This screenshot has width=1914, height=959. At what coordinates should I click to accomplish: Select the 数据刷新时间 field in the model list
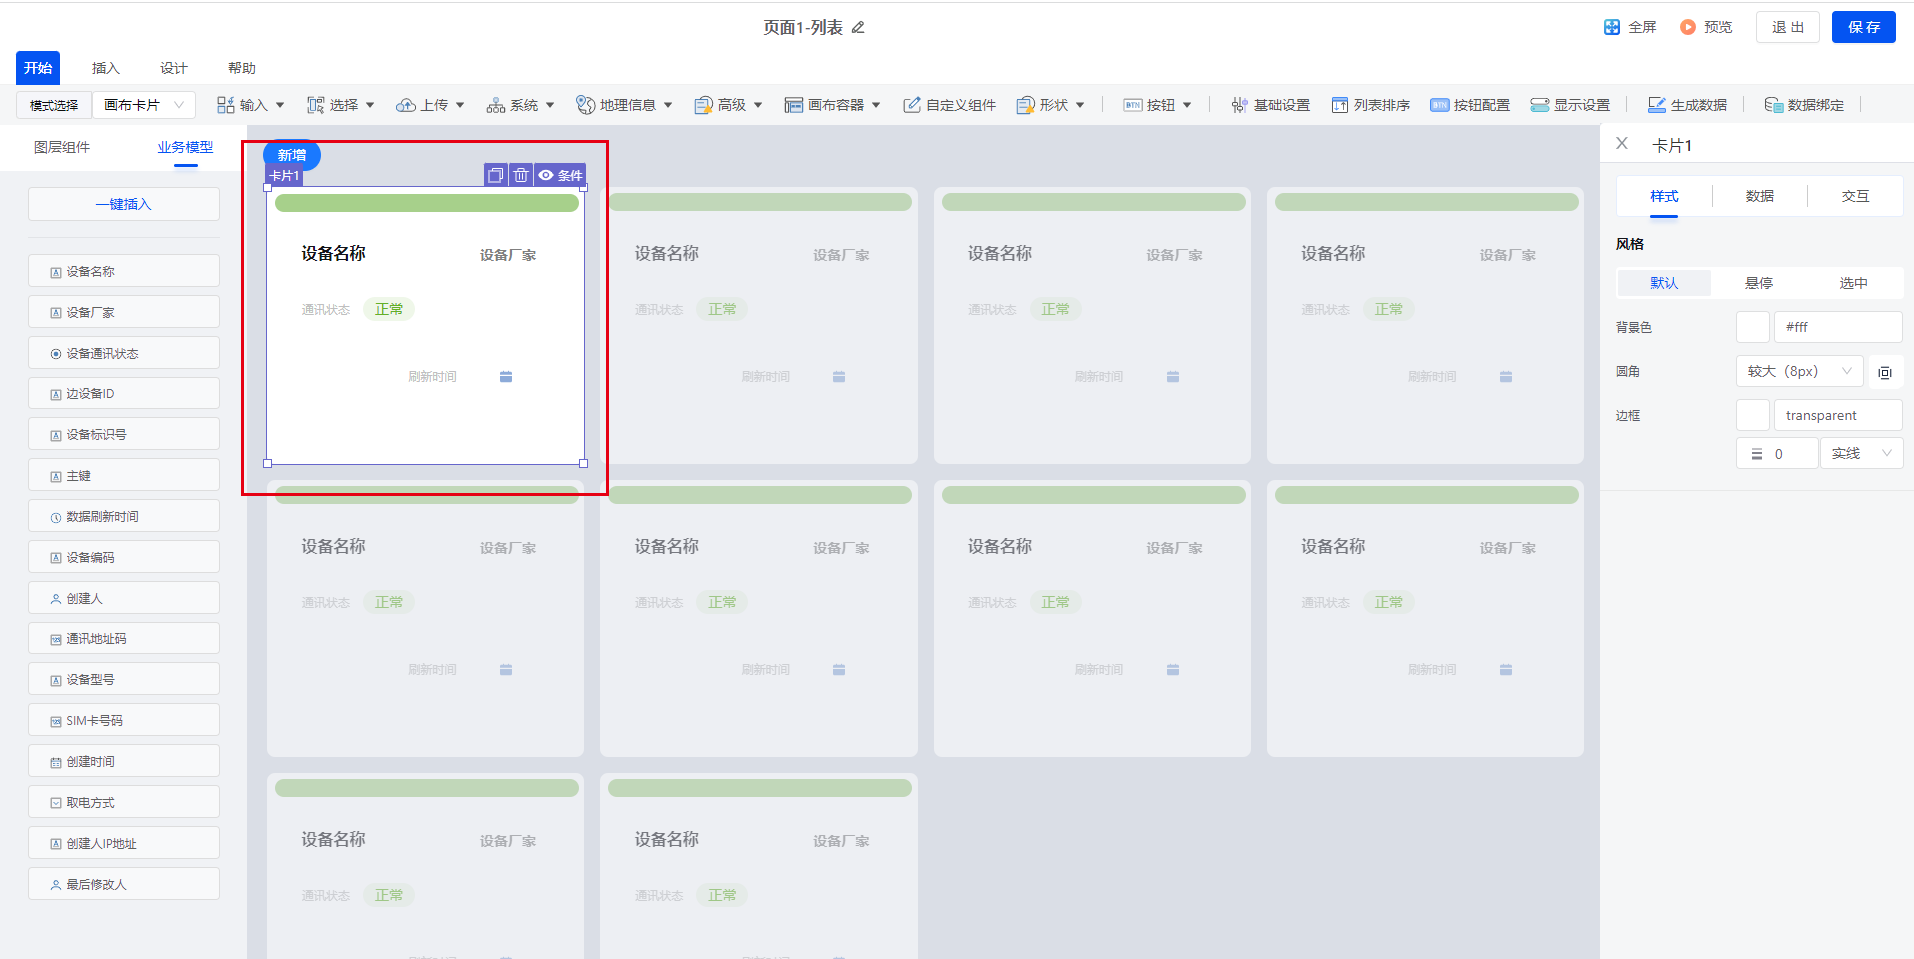pyautogui.click(x=124, y=516)
